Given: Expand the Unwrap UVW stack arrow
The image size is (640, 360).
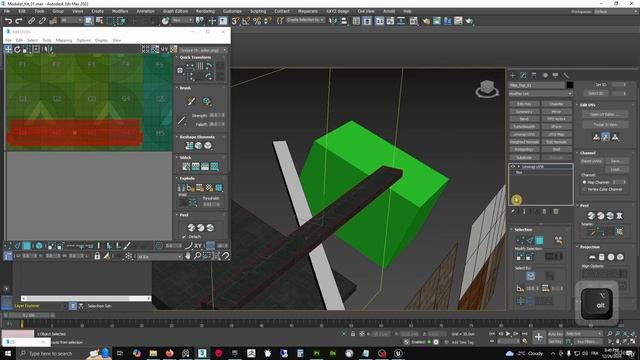Looking at the screenshot, I should [519, 167].
